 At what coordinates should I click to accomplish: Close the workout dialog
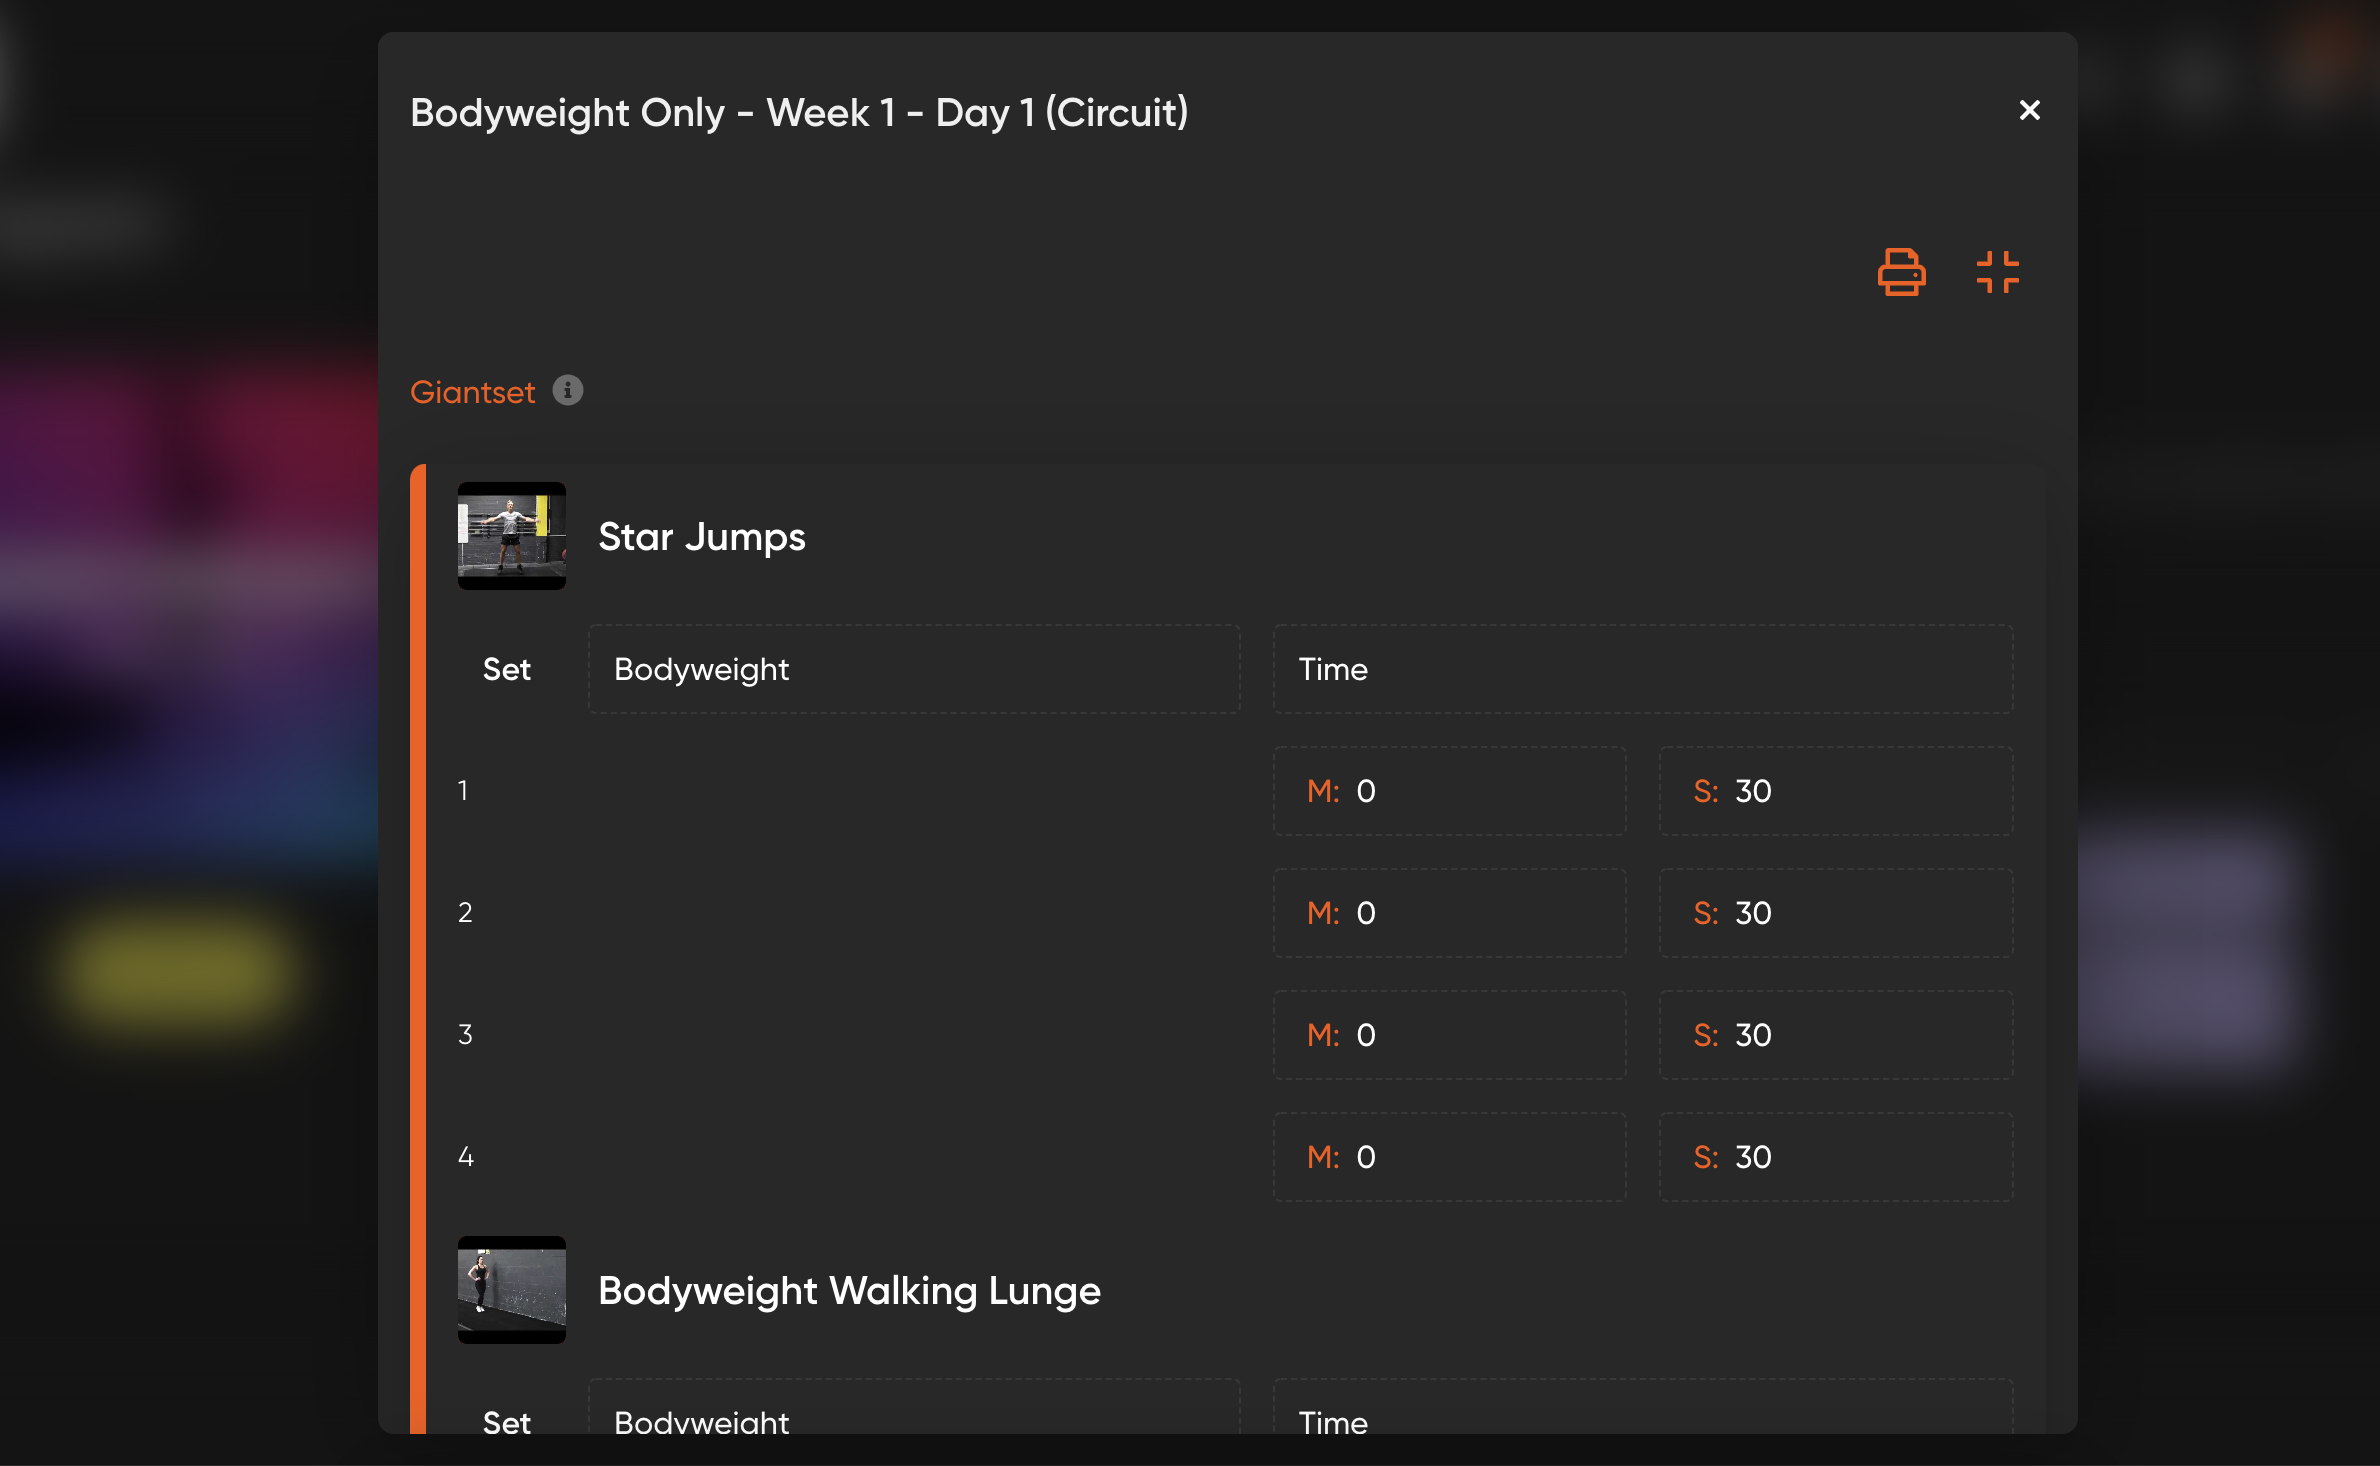[2029, 110]
